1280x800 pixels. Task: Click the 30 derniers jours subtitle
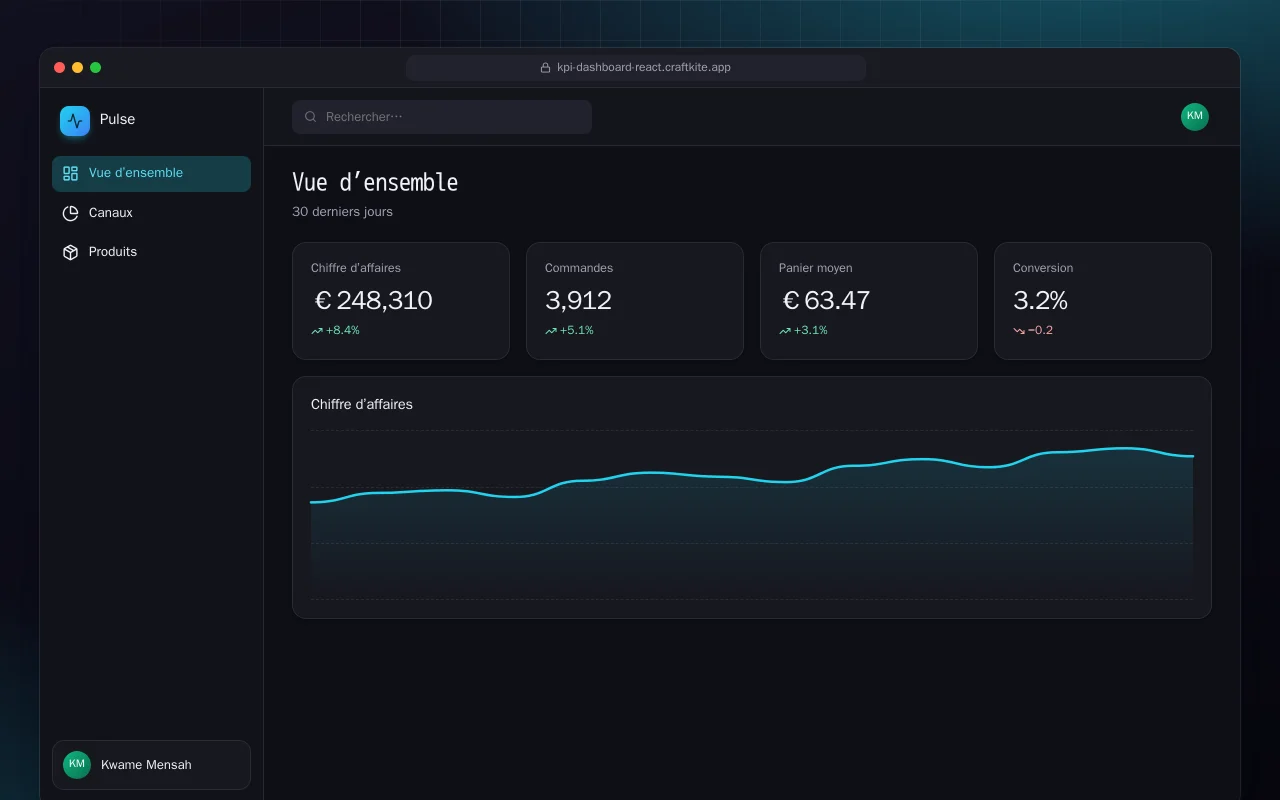[342, 212]
